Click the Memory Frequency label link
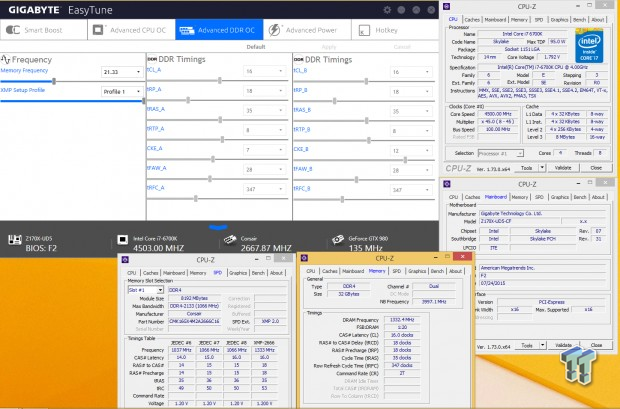This screenshot has width=620, height=409. pos(25,70)
